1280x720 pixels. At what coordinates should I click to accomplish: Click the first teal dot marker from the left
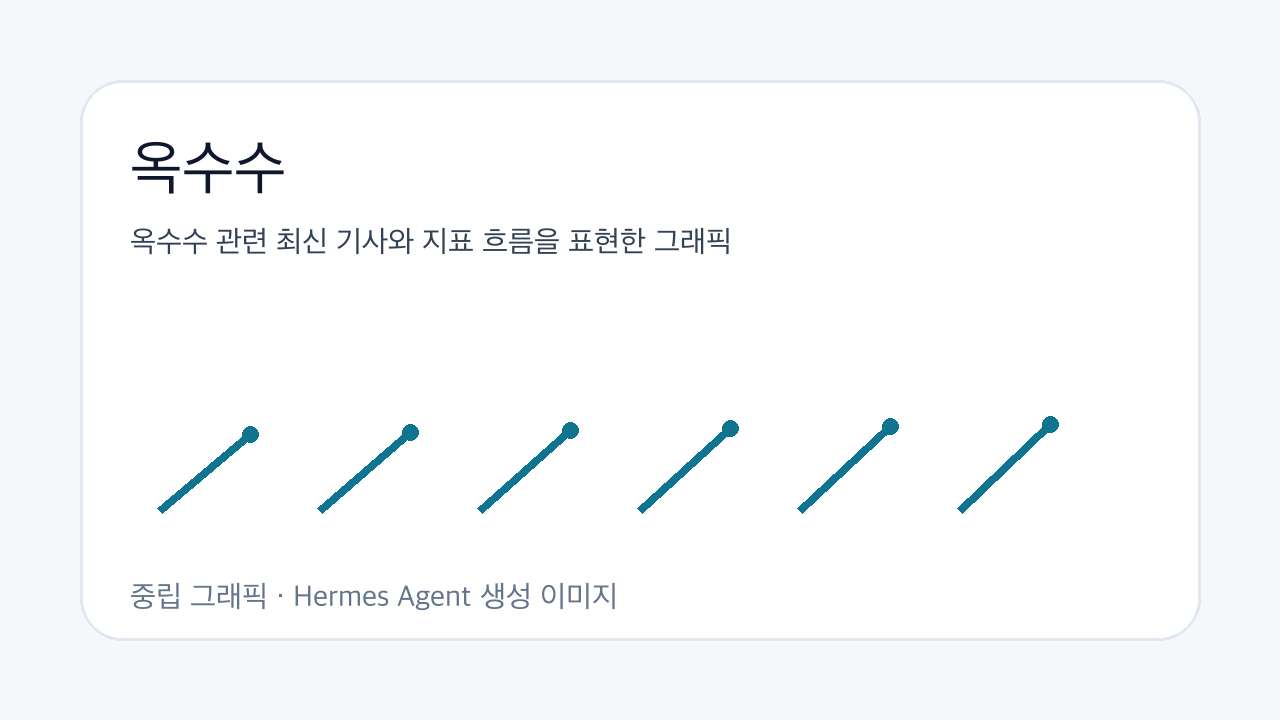pyautogui.click(x=250, y=434)
